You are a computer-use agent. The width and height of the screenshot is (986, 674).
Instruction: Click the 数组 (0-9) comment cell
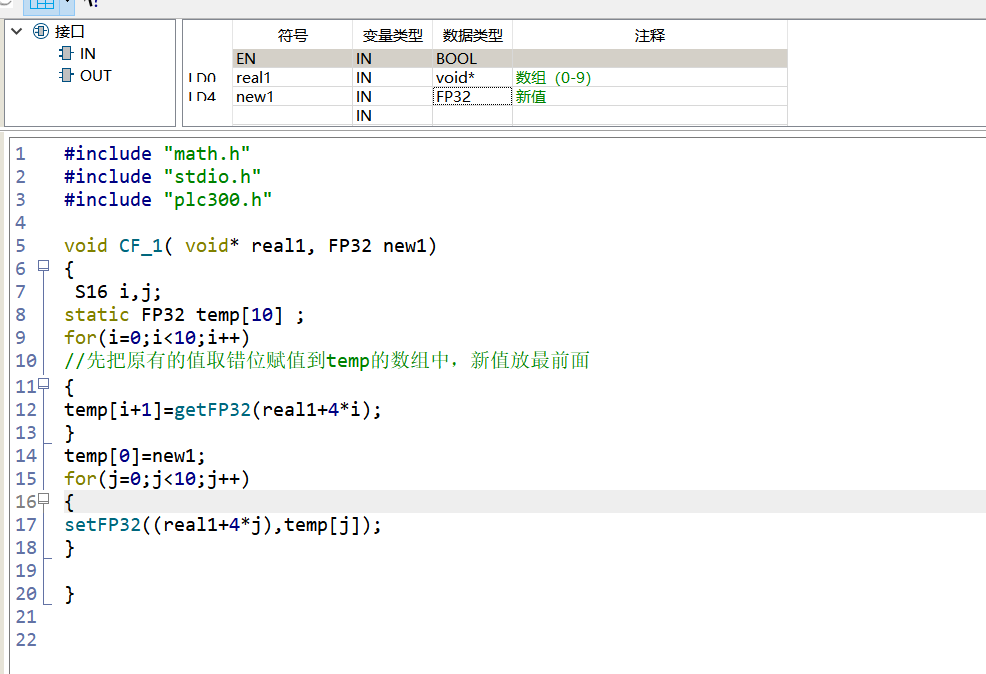click(650, 77)
